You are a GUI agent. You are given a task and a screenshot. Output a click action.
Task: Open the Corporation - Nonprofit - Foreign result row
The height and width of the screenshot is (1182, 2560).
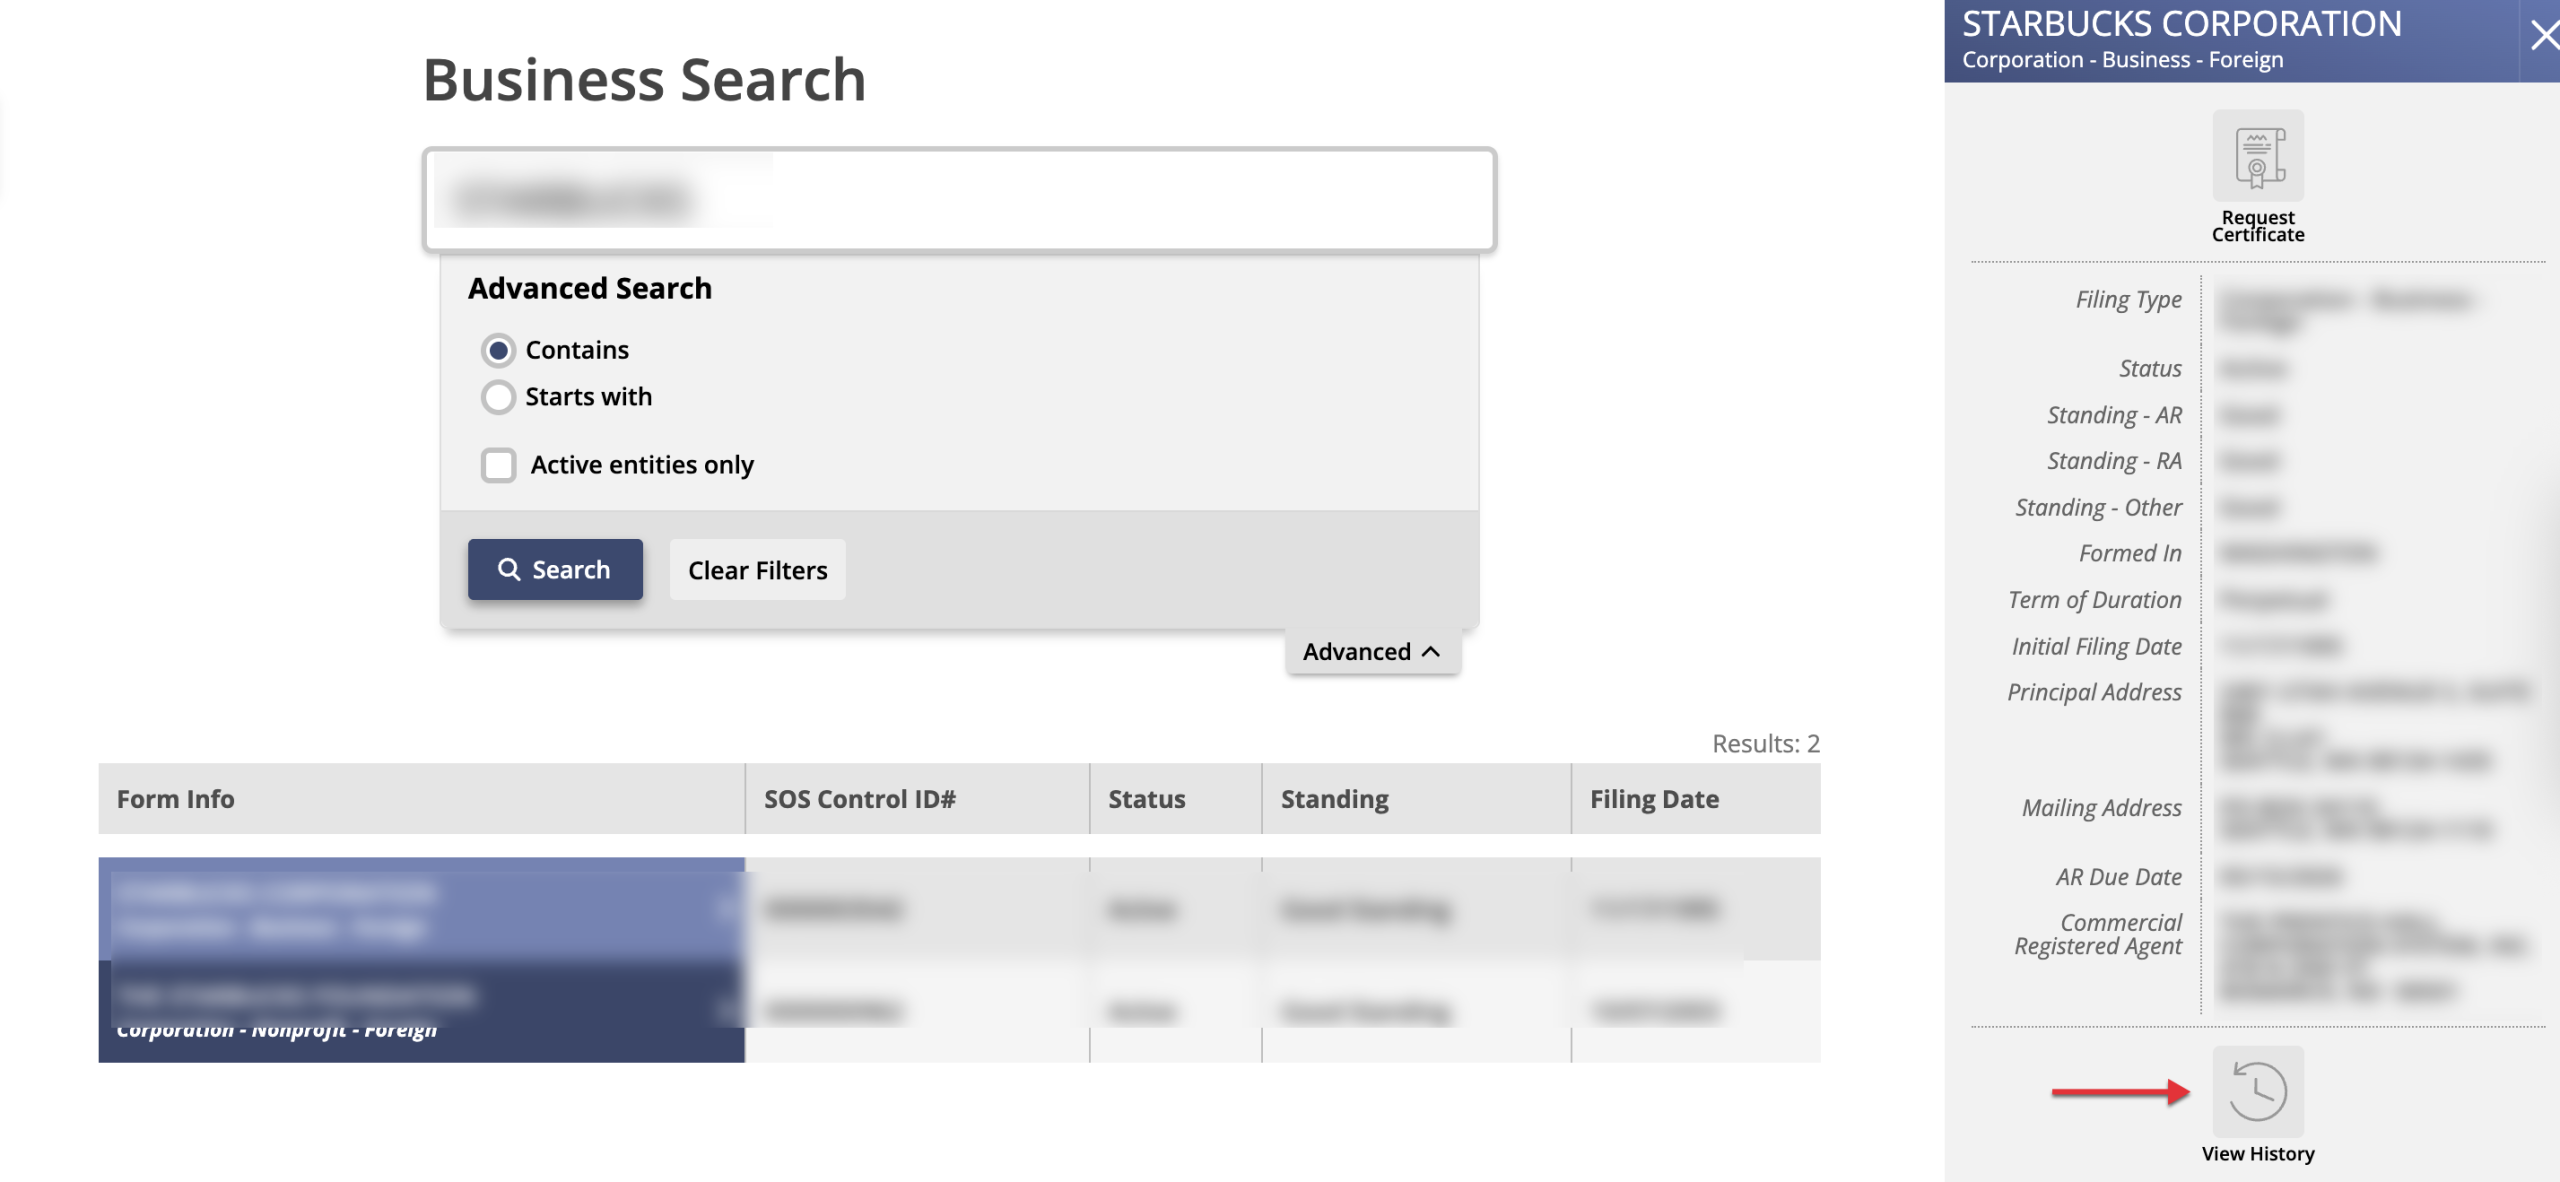click(x=420, y=1012)
